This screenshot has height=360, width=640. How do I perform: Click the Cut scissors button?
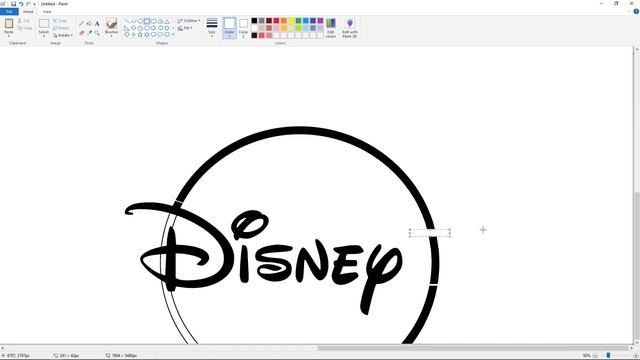tap(24, 21)
